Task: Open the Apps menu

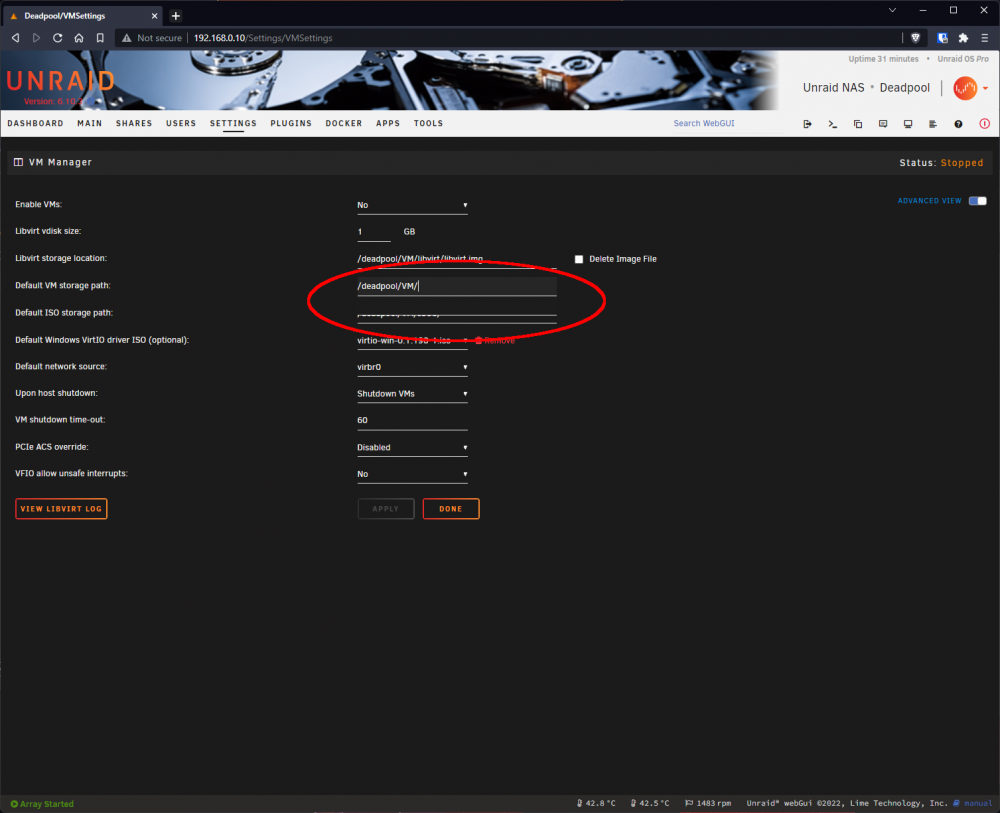Action: [x=388, y=124]
